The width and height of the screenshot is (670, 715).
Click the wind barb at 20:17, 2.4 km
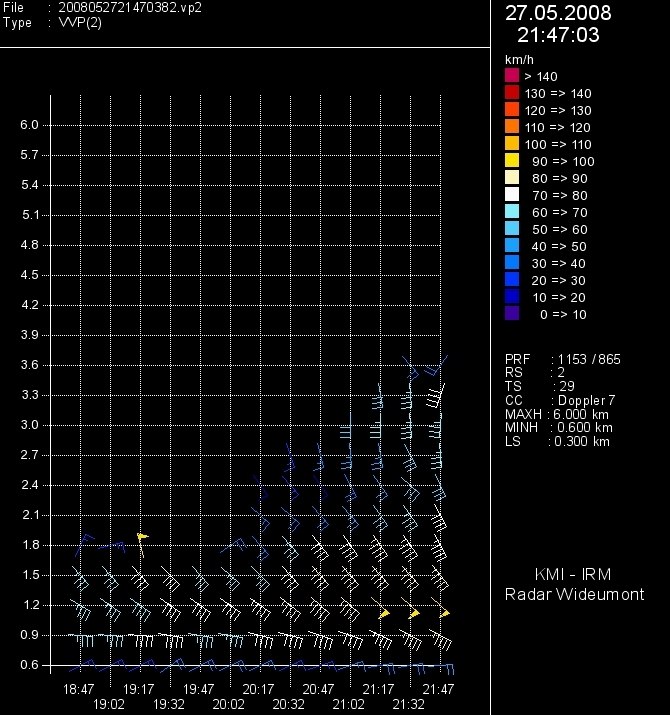coord(261,488)
